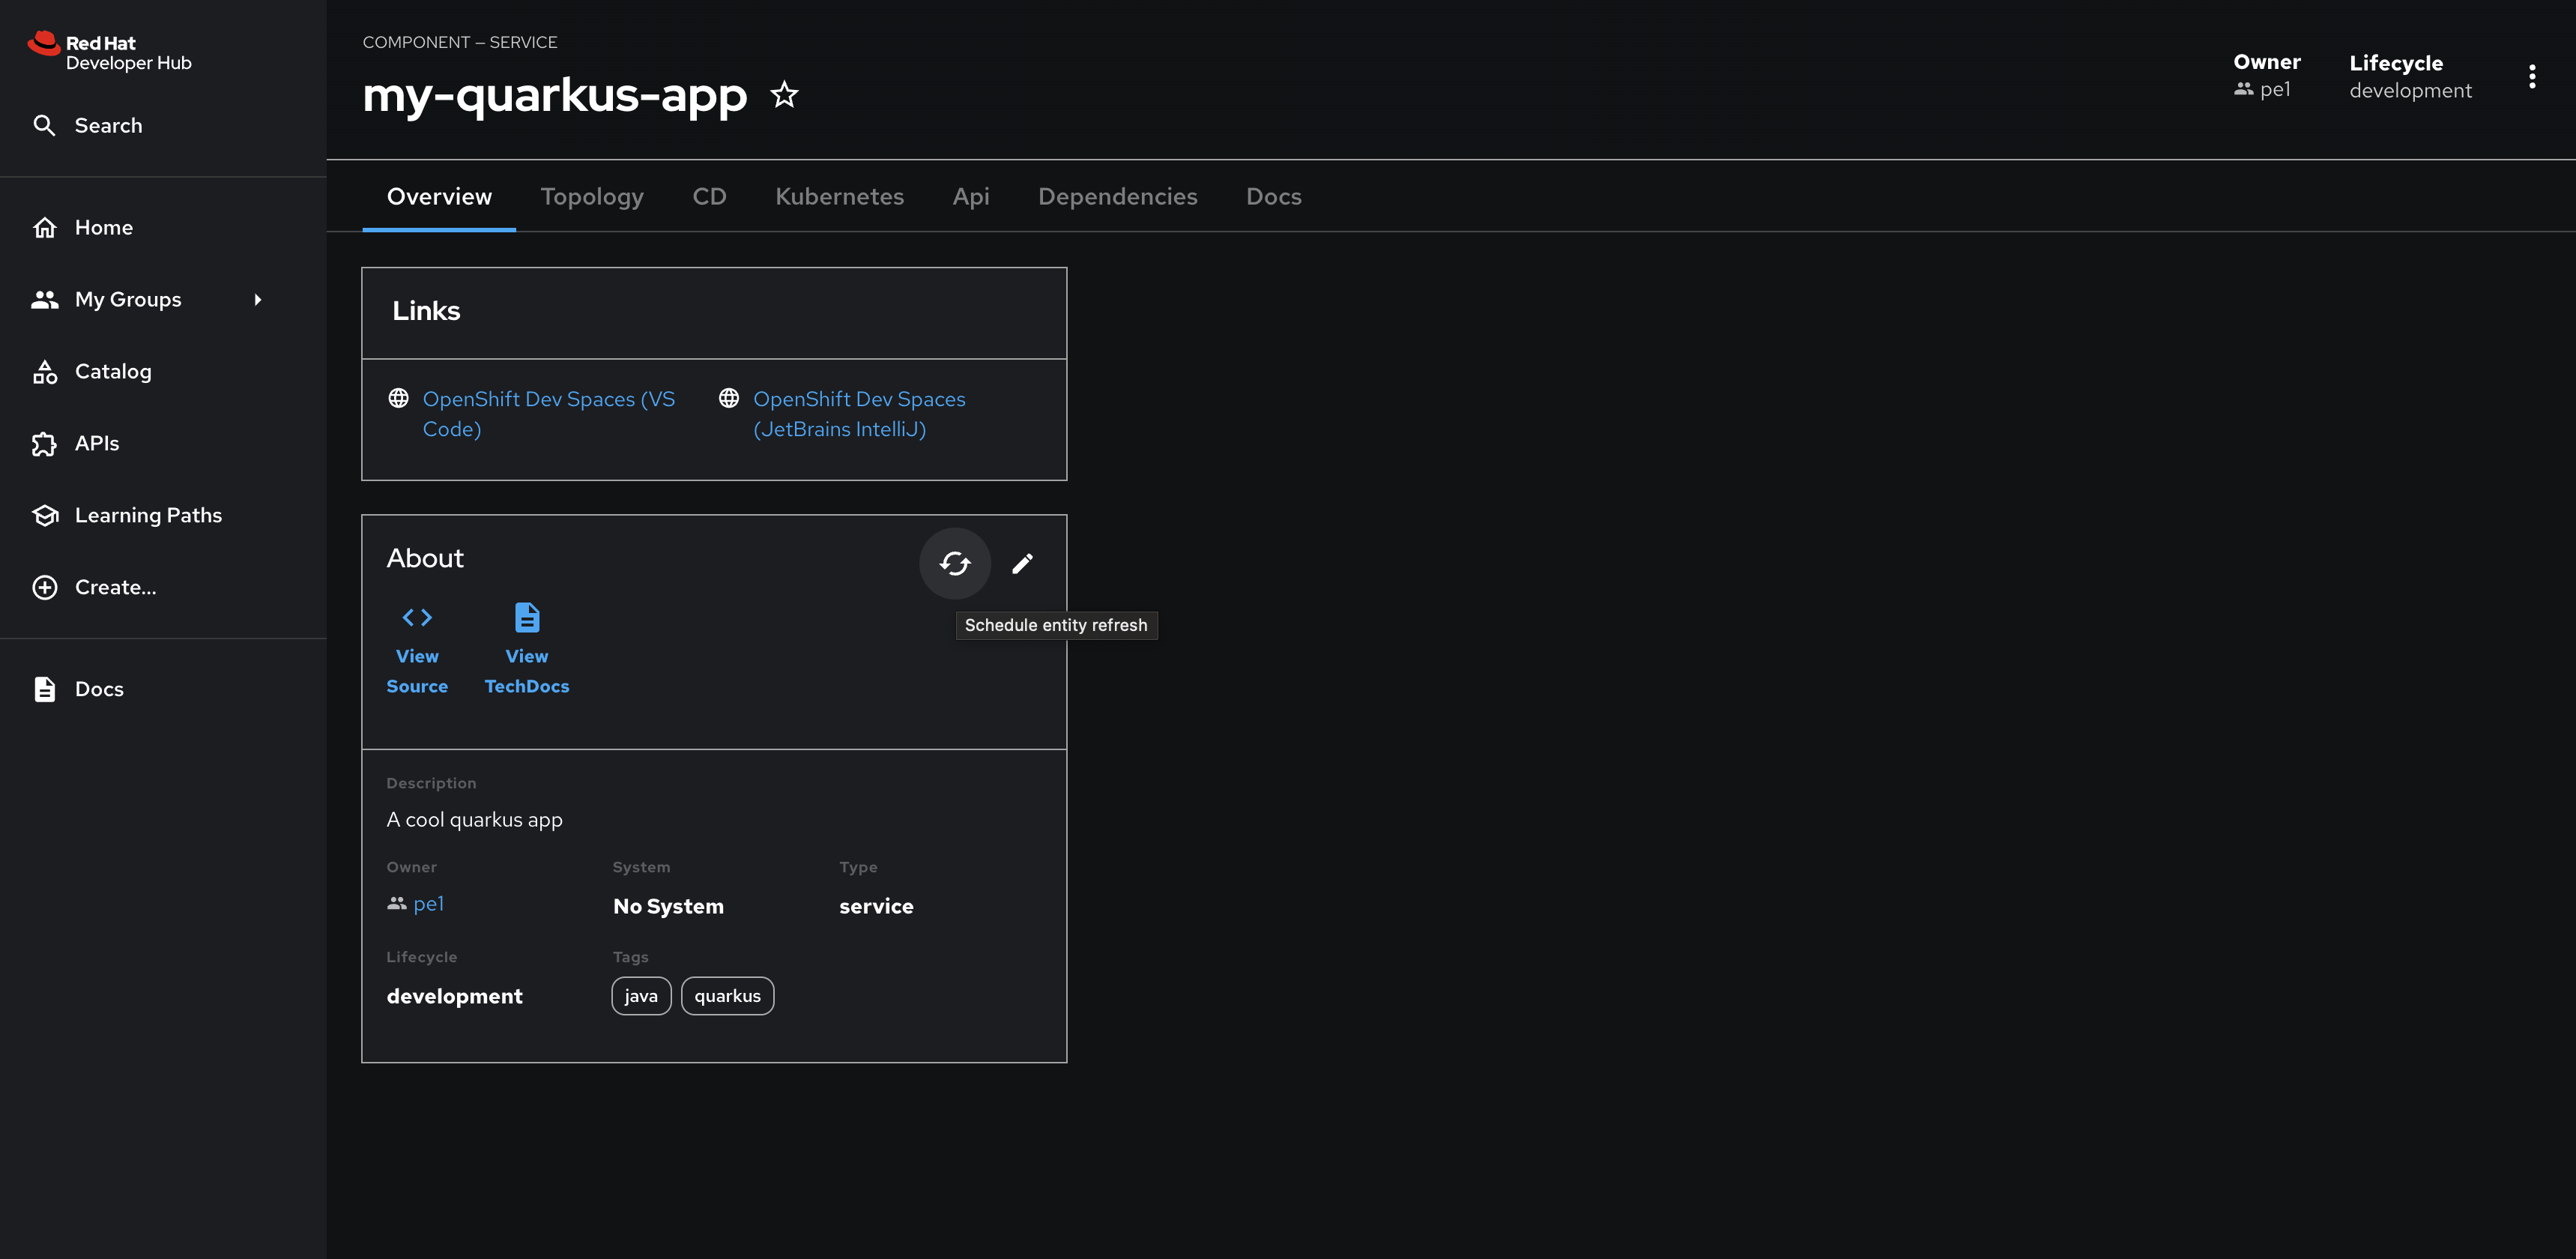Open OpenShift Dev Spaces (VS Code) link
The height and width of the screenshot is (1259, 2576).
(548, 413)
